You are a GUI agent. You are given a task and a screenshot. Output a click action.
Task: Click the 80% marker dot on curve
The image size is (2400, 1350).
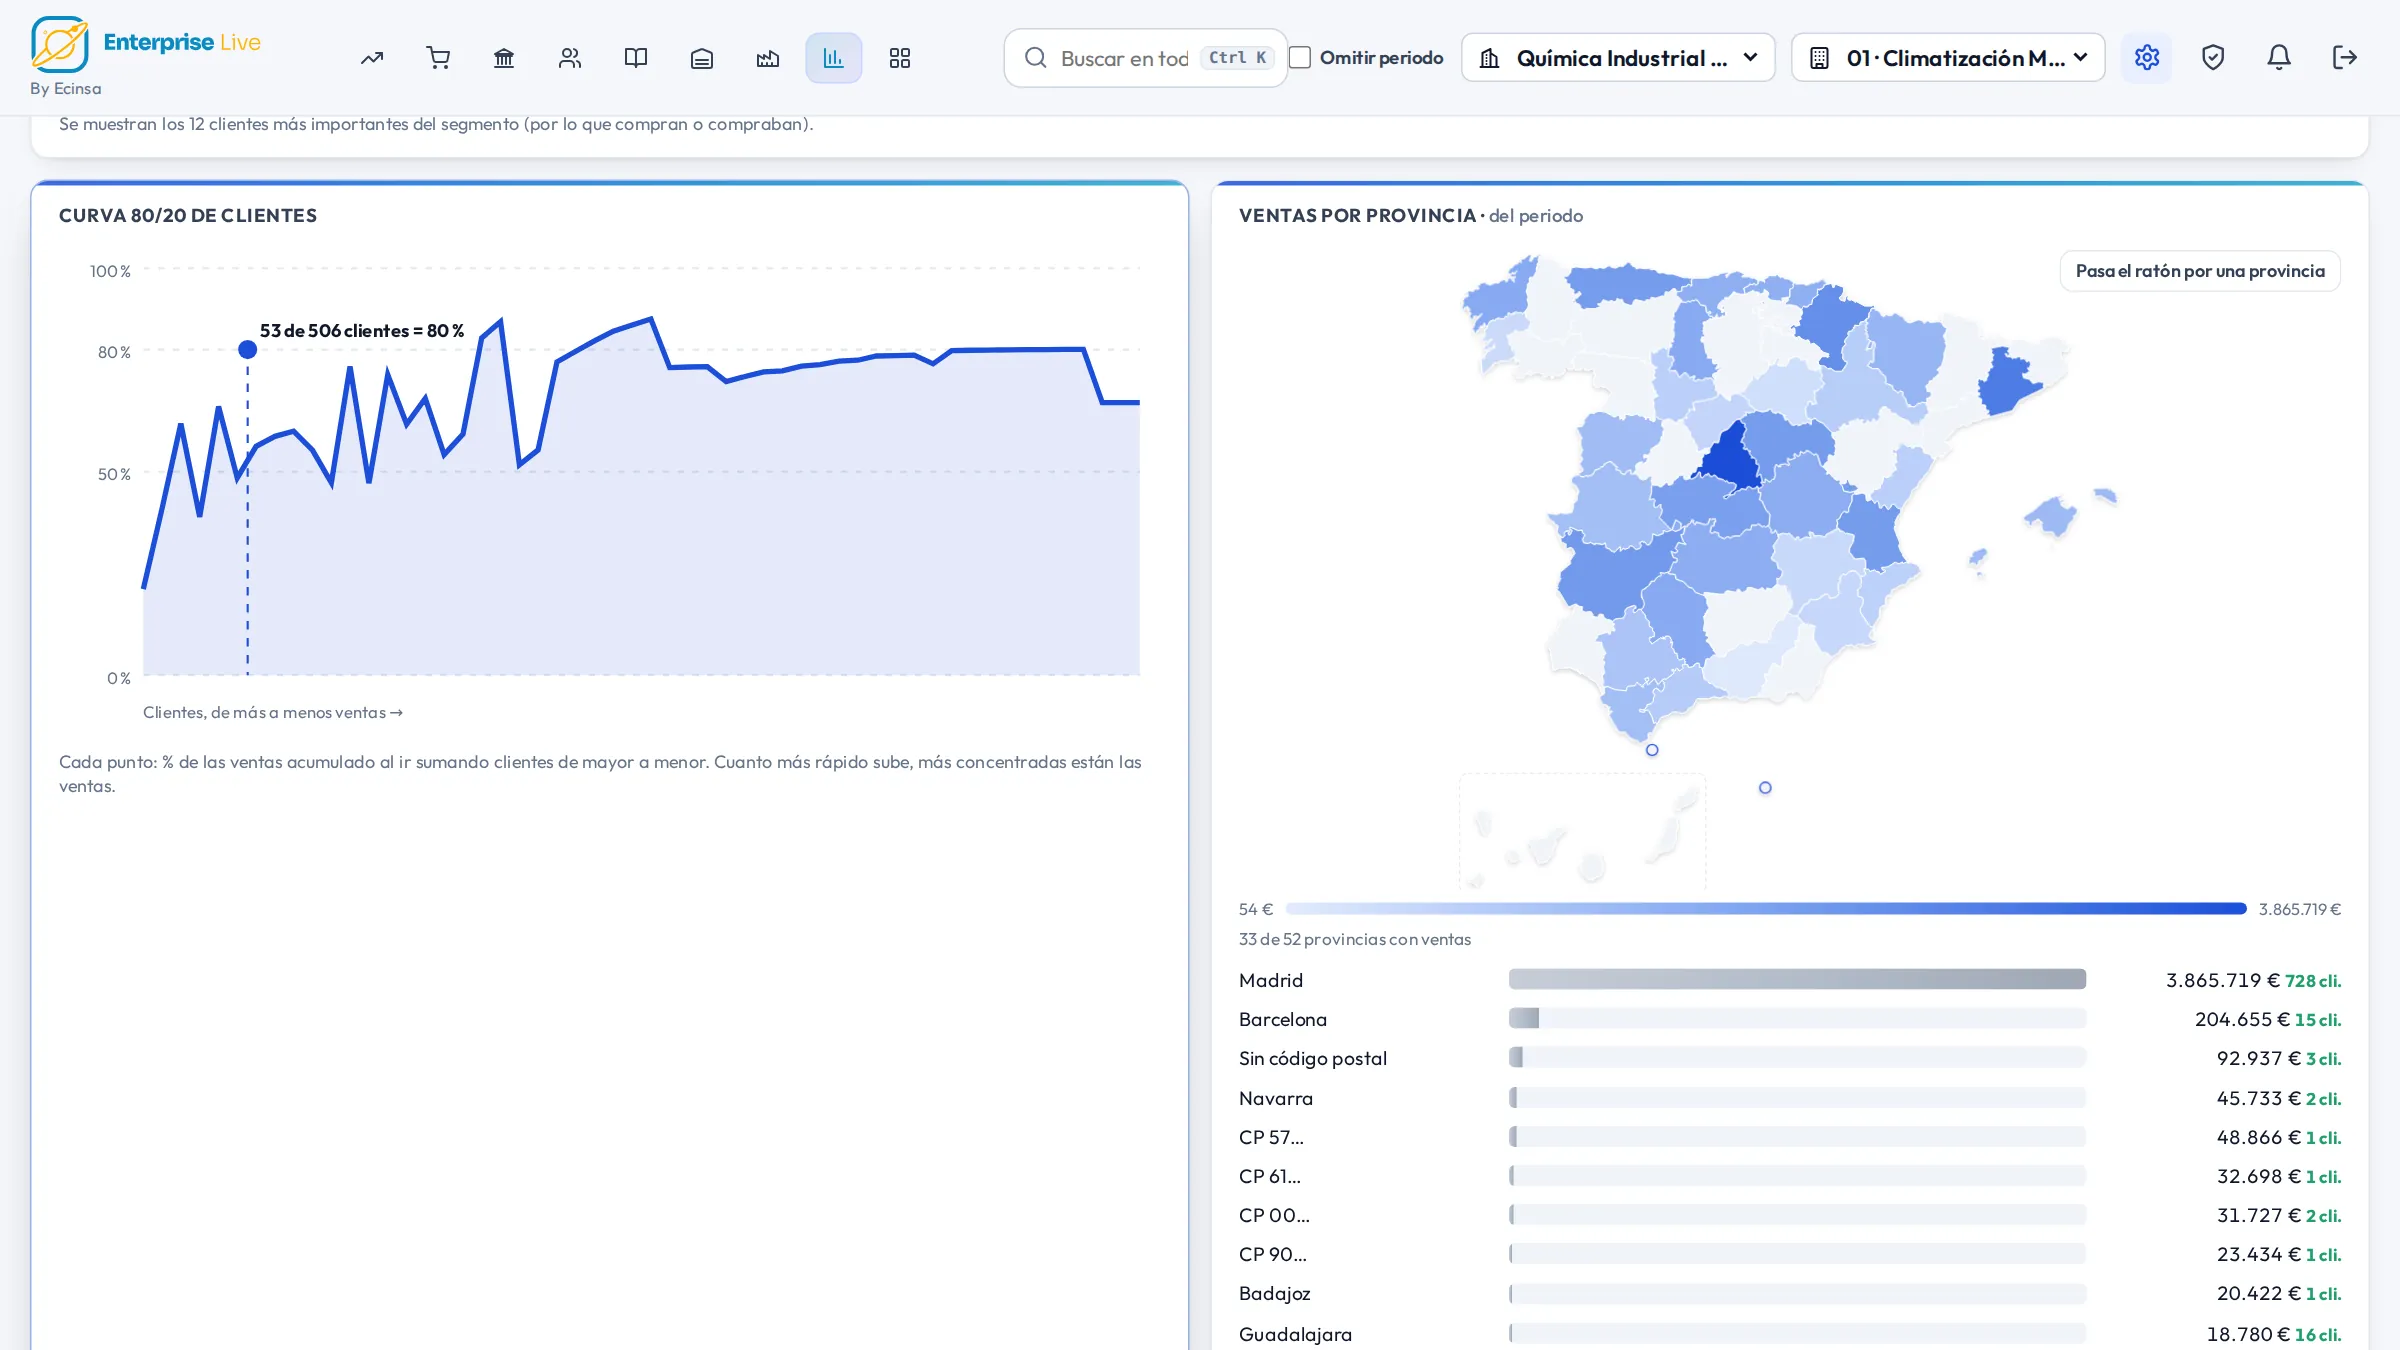[248, 349]
